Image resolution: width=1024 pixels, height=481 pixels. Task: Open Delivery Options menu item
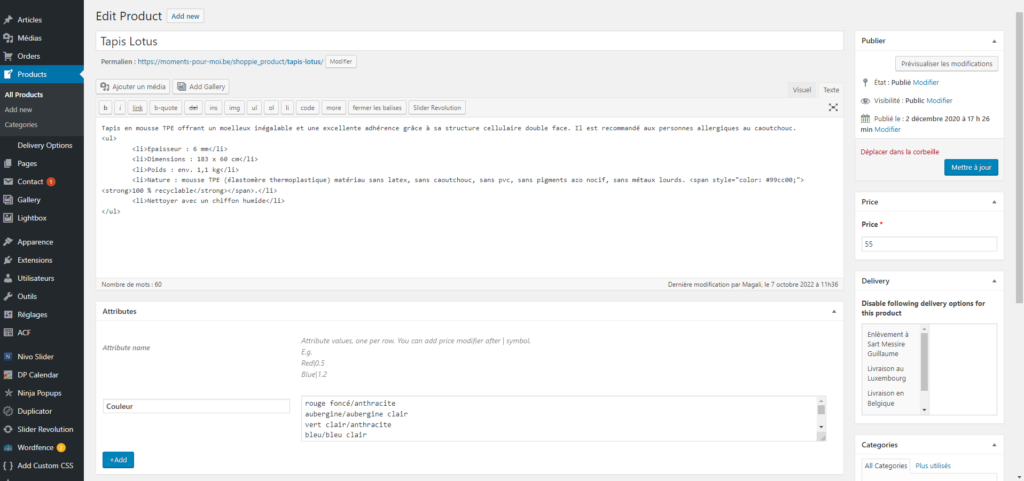45,146
